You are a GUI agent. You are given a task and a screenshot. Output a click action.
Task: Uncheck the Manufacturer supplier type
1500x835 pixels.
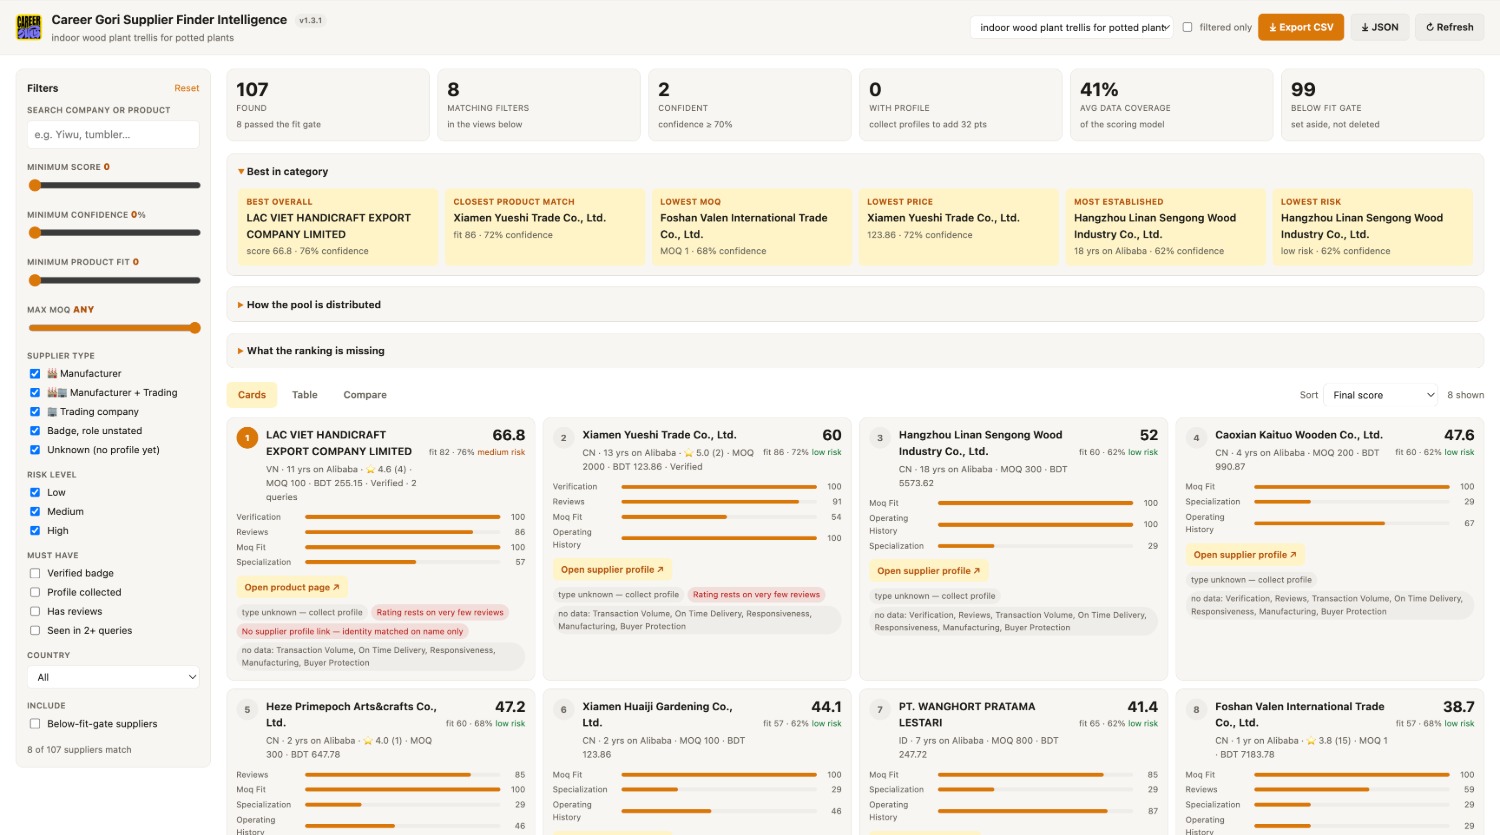point(35,373)
